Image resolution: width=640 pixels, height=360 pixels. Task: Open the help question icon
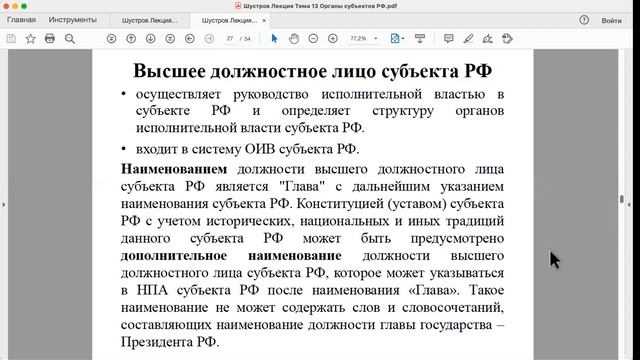[584, 20]
